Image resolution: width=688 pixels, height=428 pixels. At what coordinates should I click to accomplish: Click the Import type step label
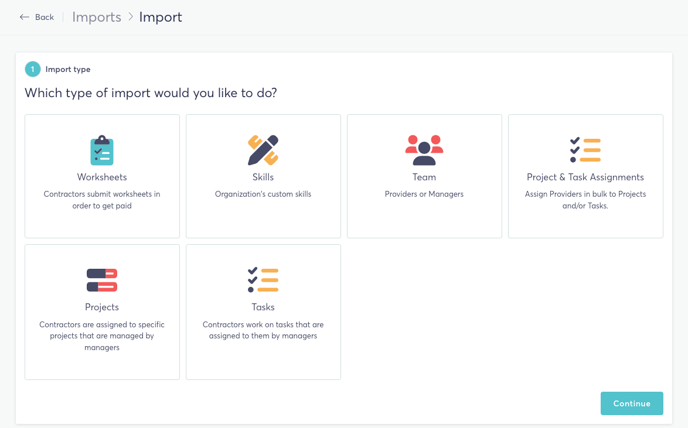pos(68,69)
